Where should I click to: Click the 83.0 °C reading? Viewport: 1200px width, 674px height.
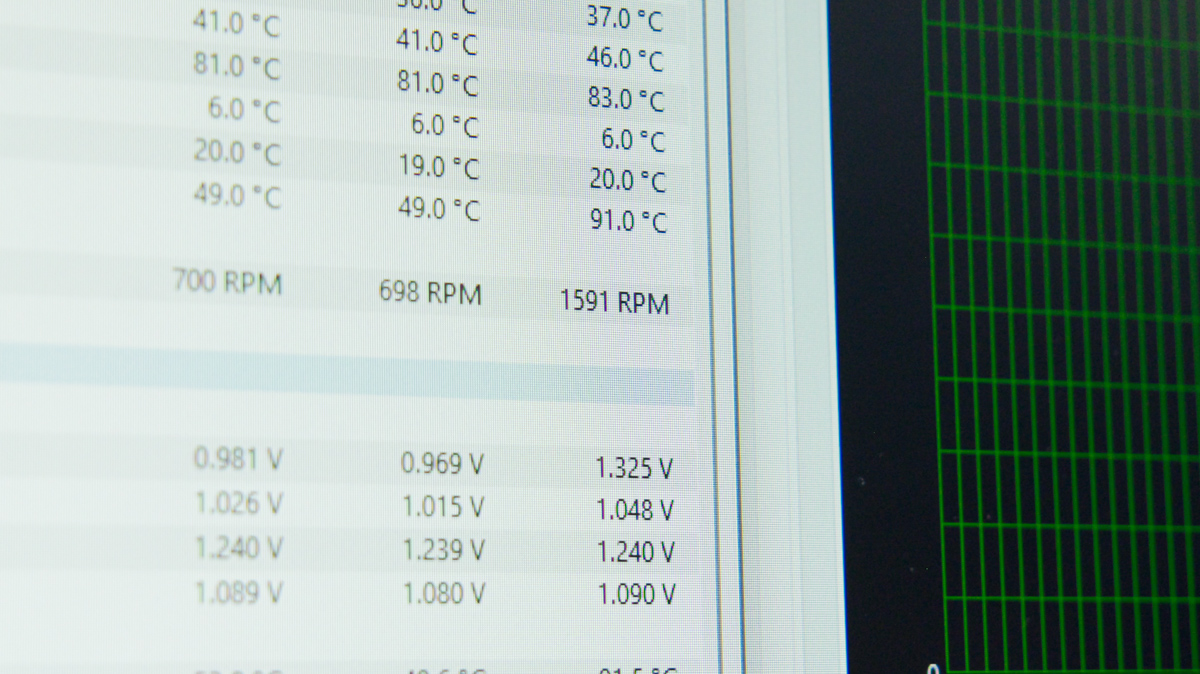coord(626,100)
